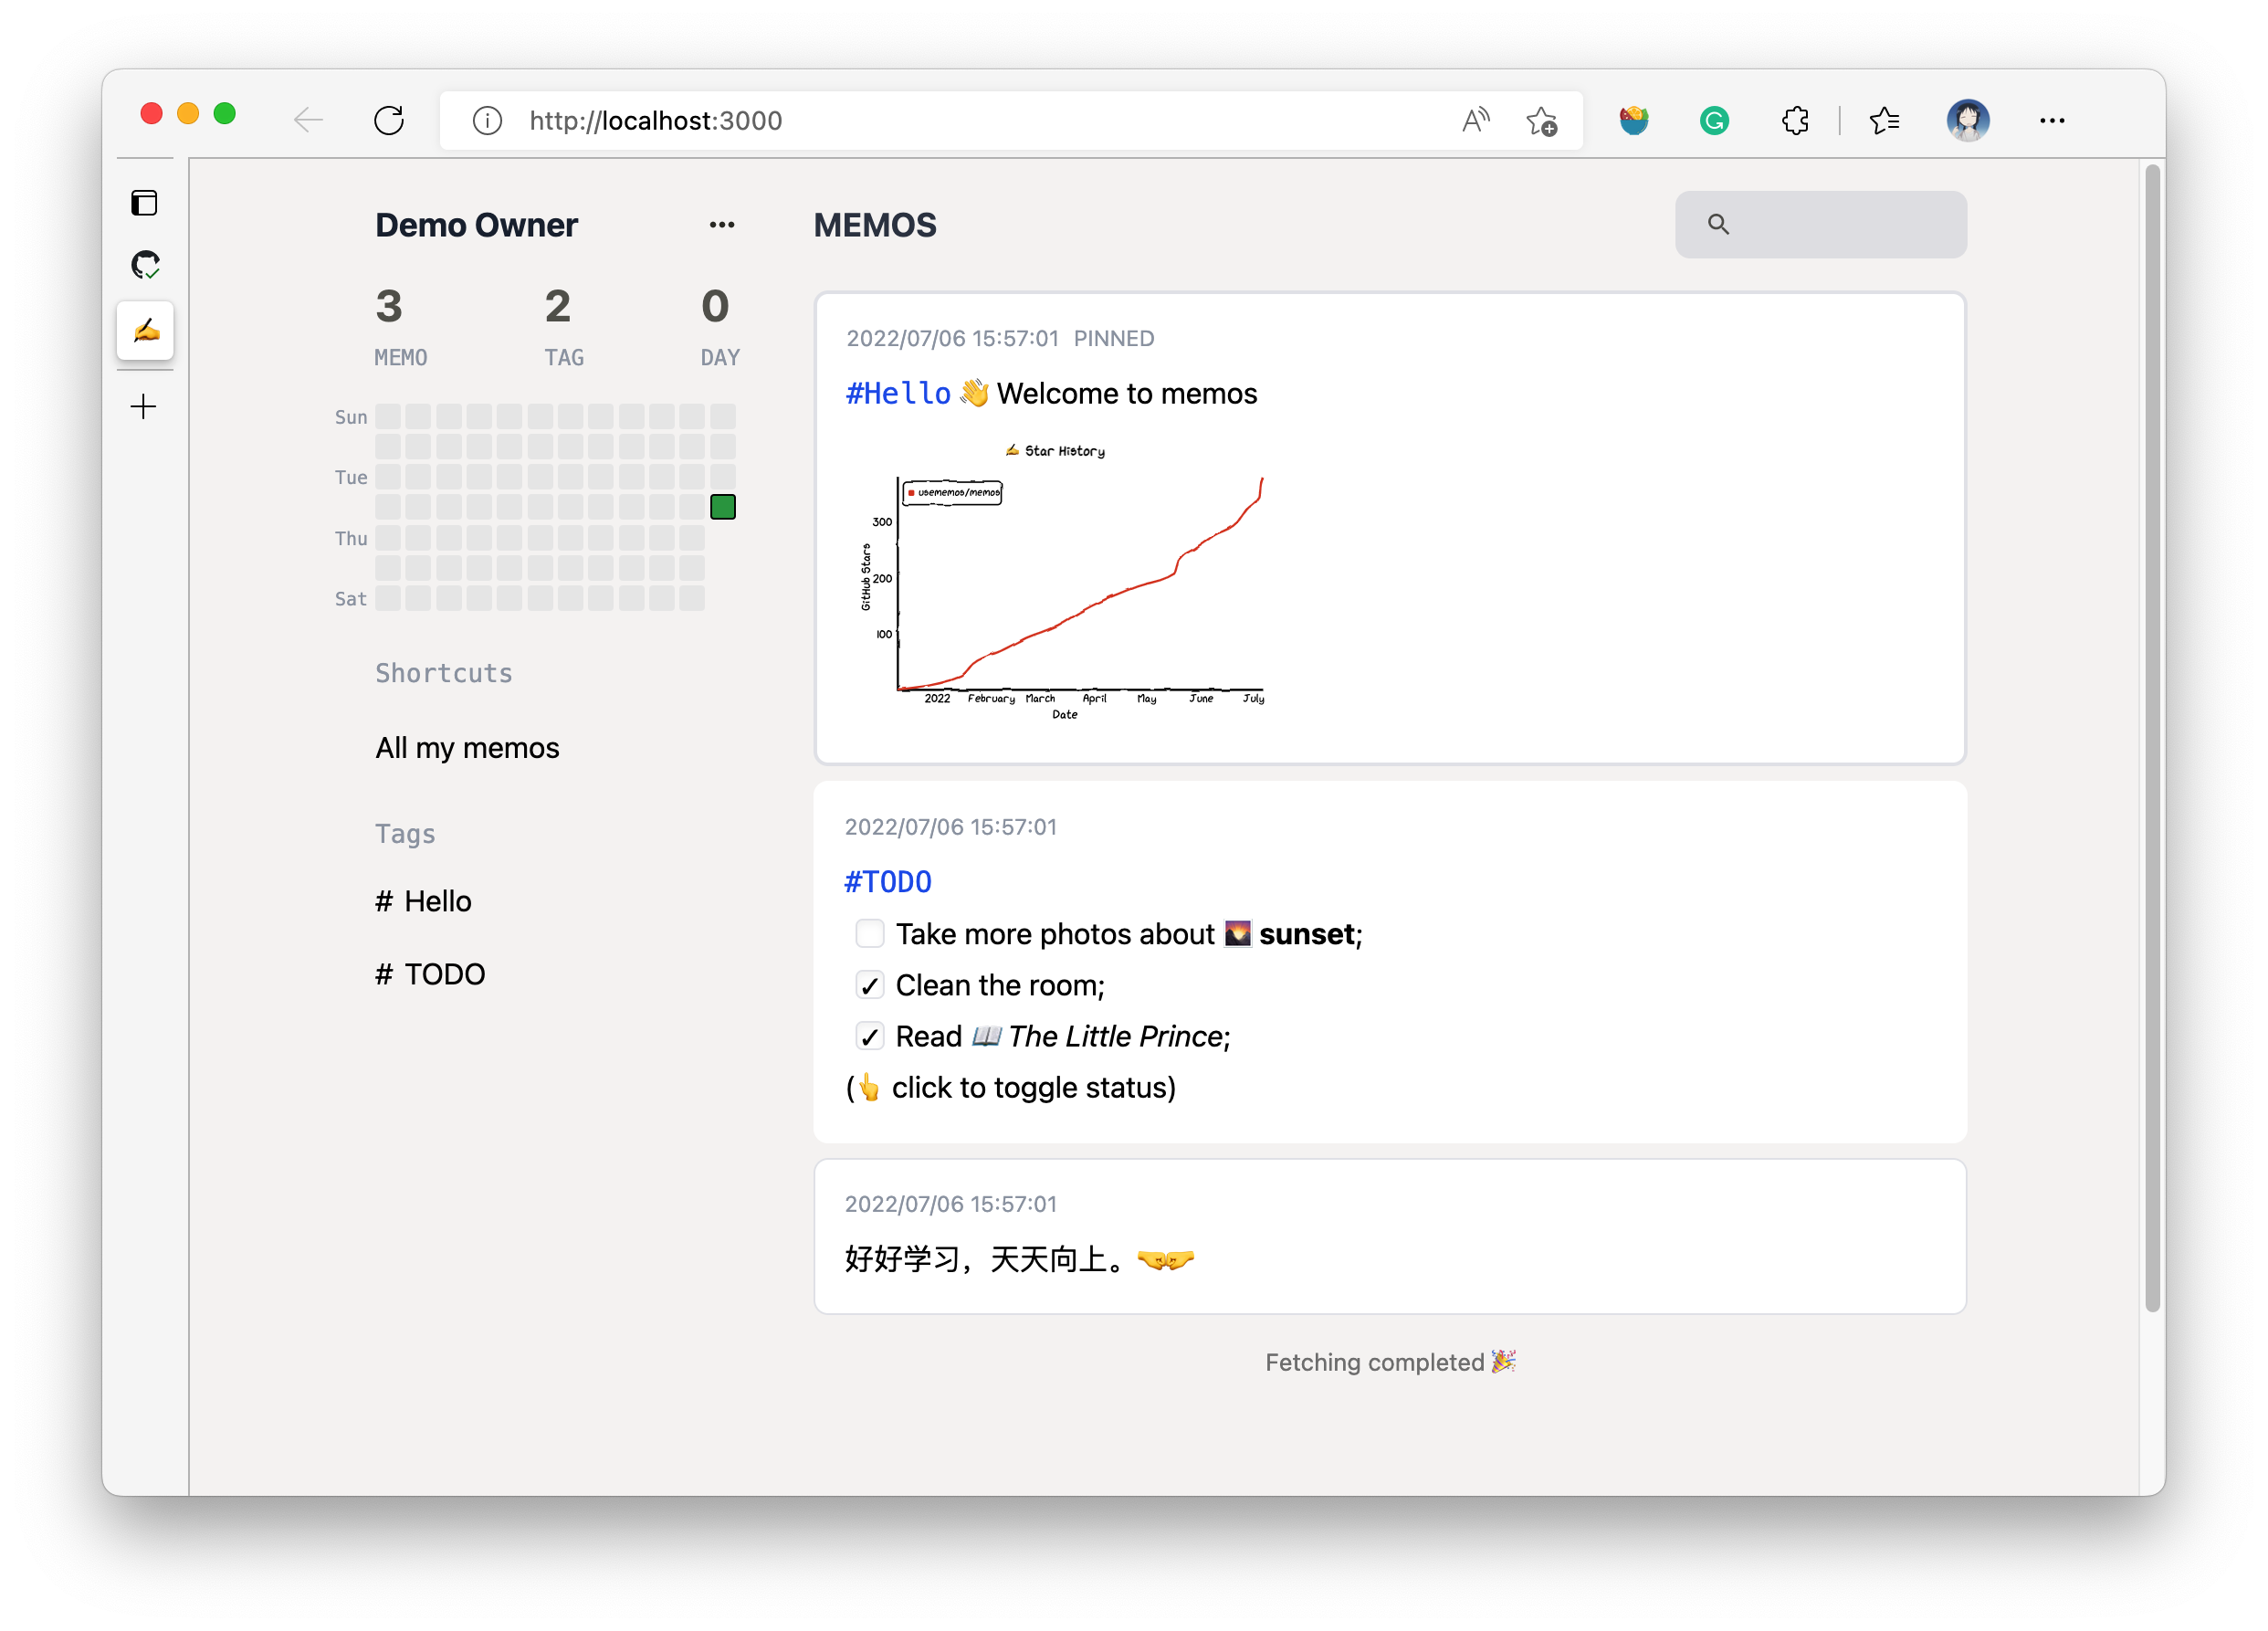
Task: Click the green heatmap day square
Action: (x=722, y=507)
